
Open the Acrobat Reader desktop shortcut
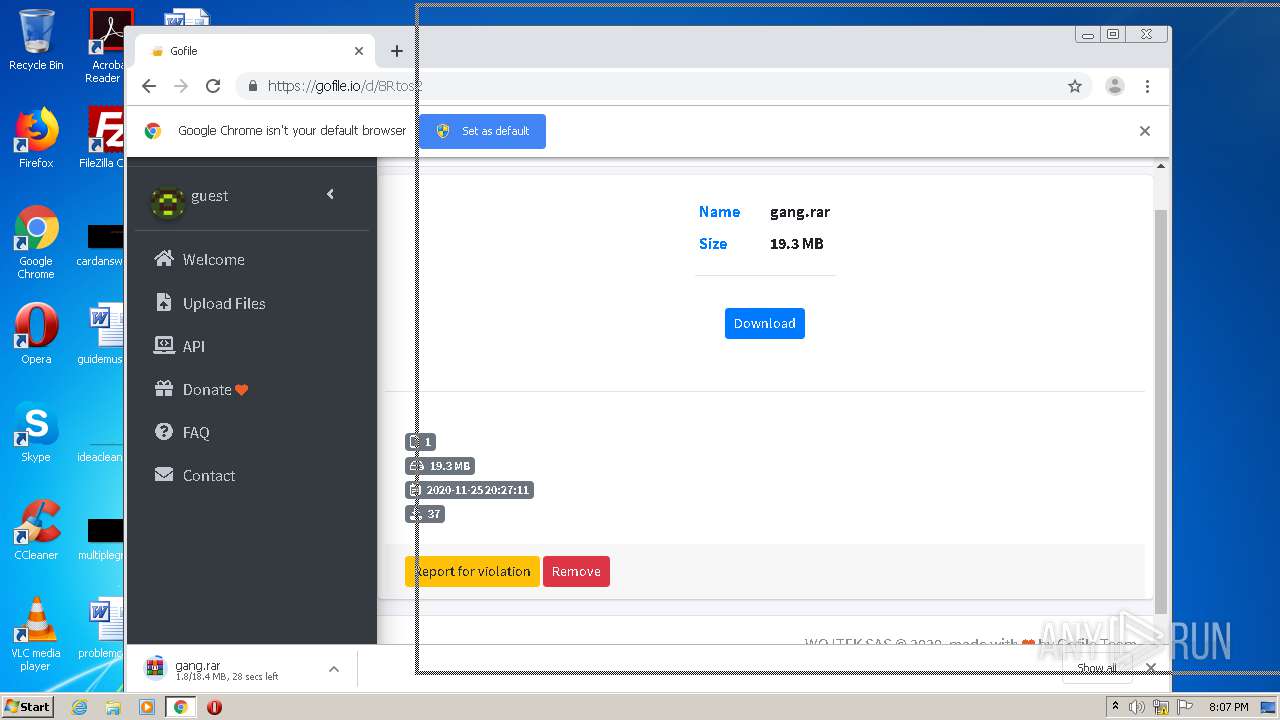click(x=106, y=46)
